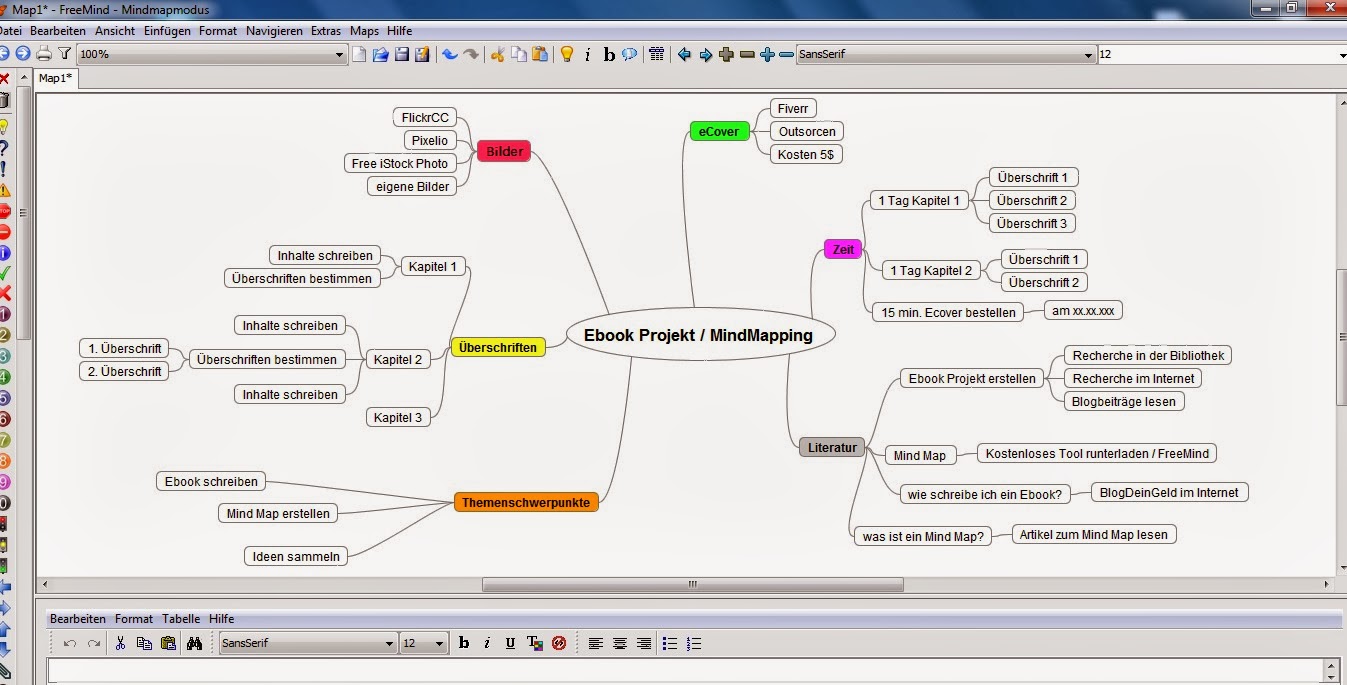The image size is (1347, 685).
Task: Add the blue info icon from sidebar
Action: (4, 253)
